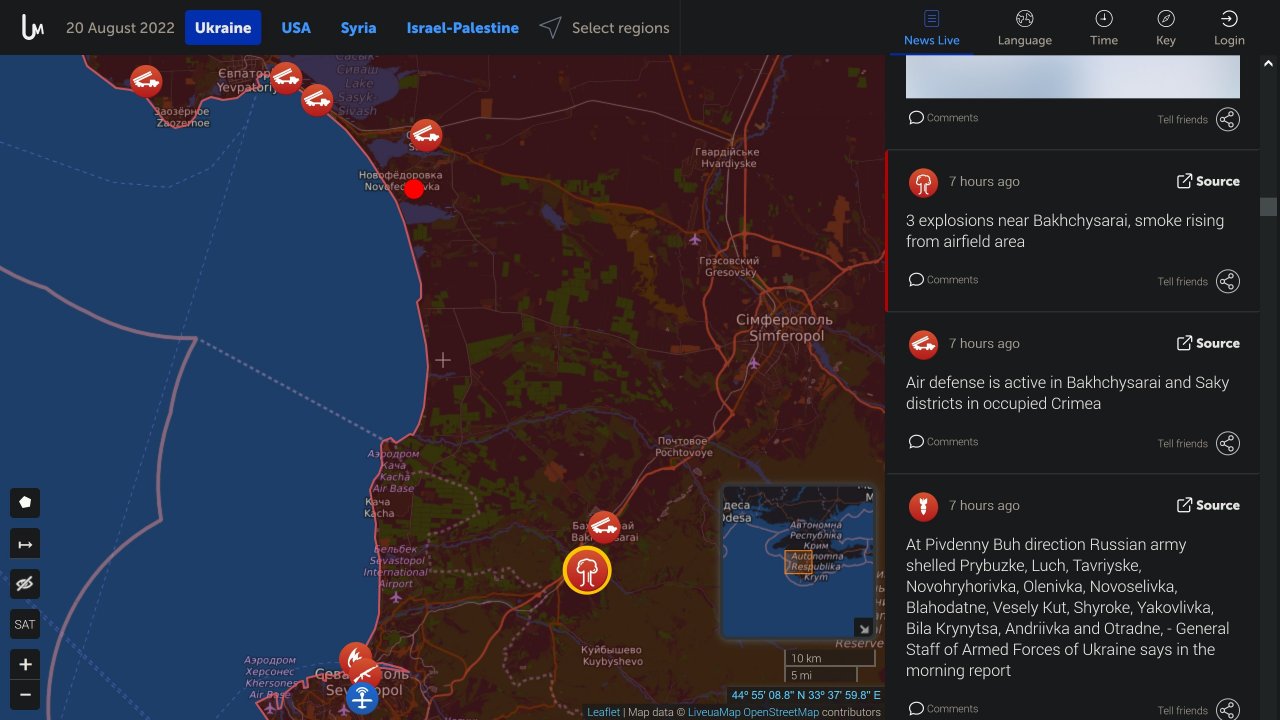Open the Language selector

(1024, 28)
